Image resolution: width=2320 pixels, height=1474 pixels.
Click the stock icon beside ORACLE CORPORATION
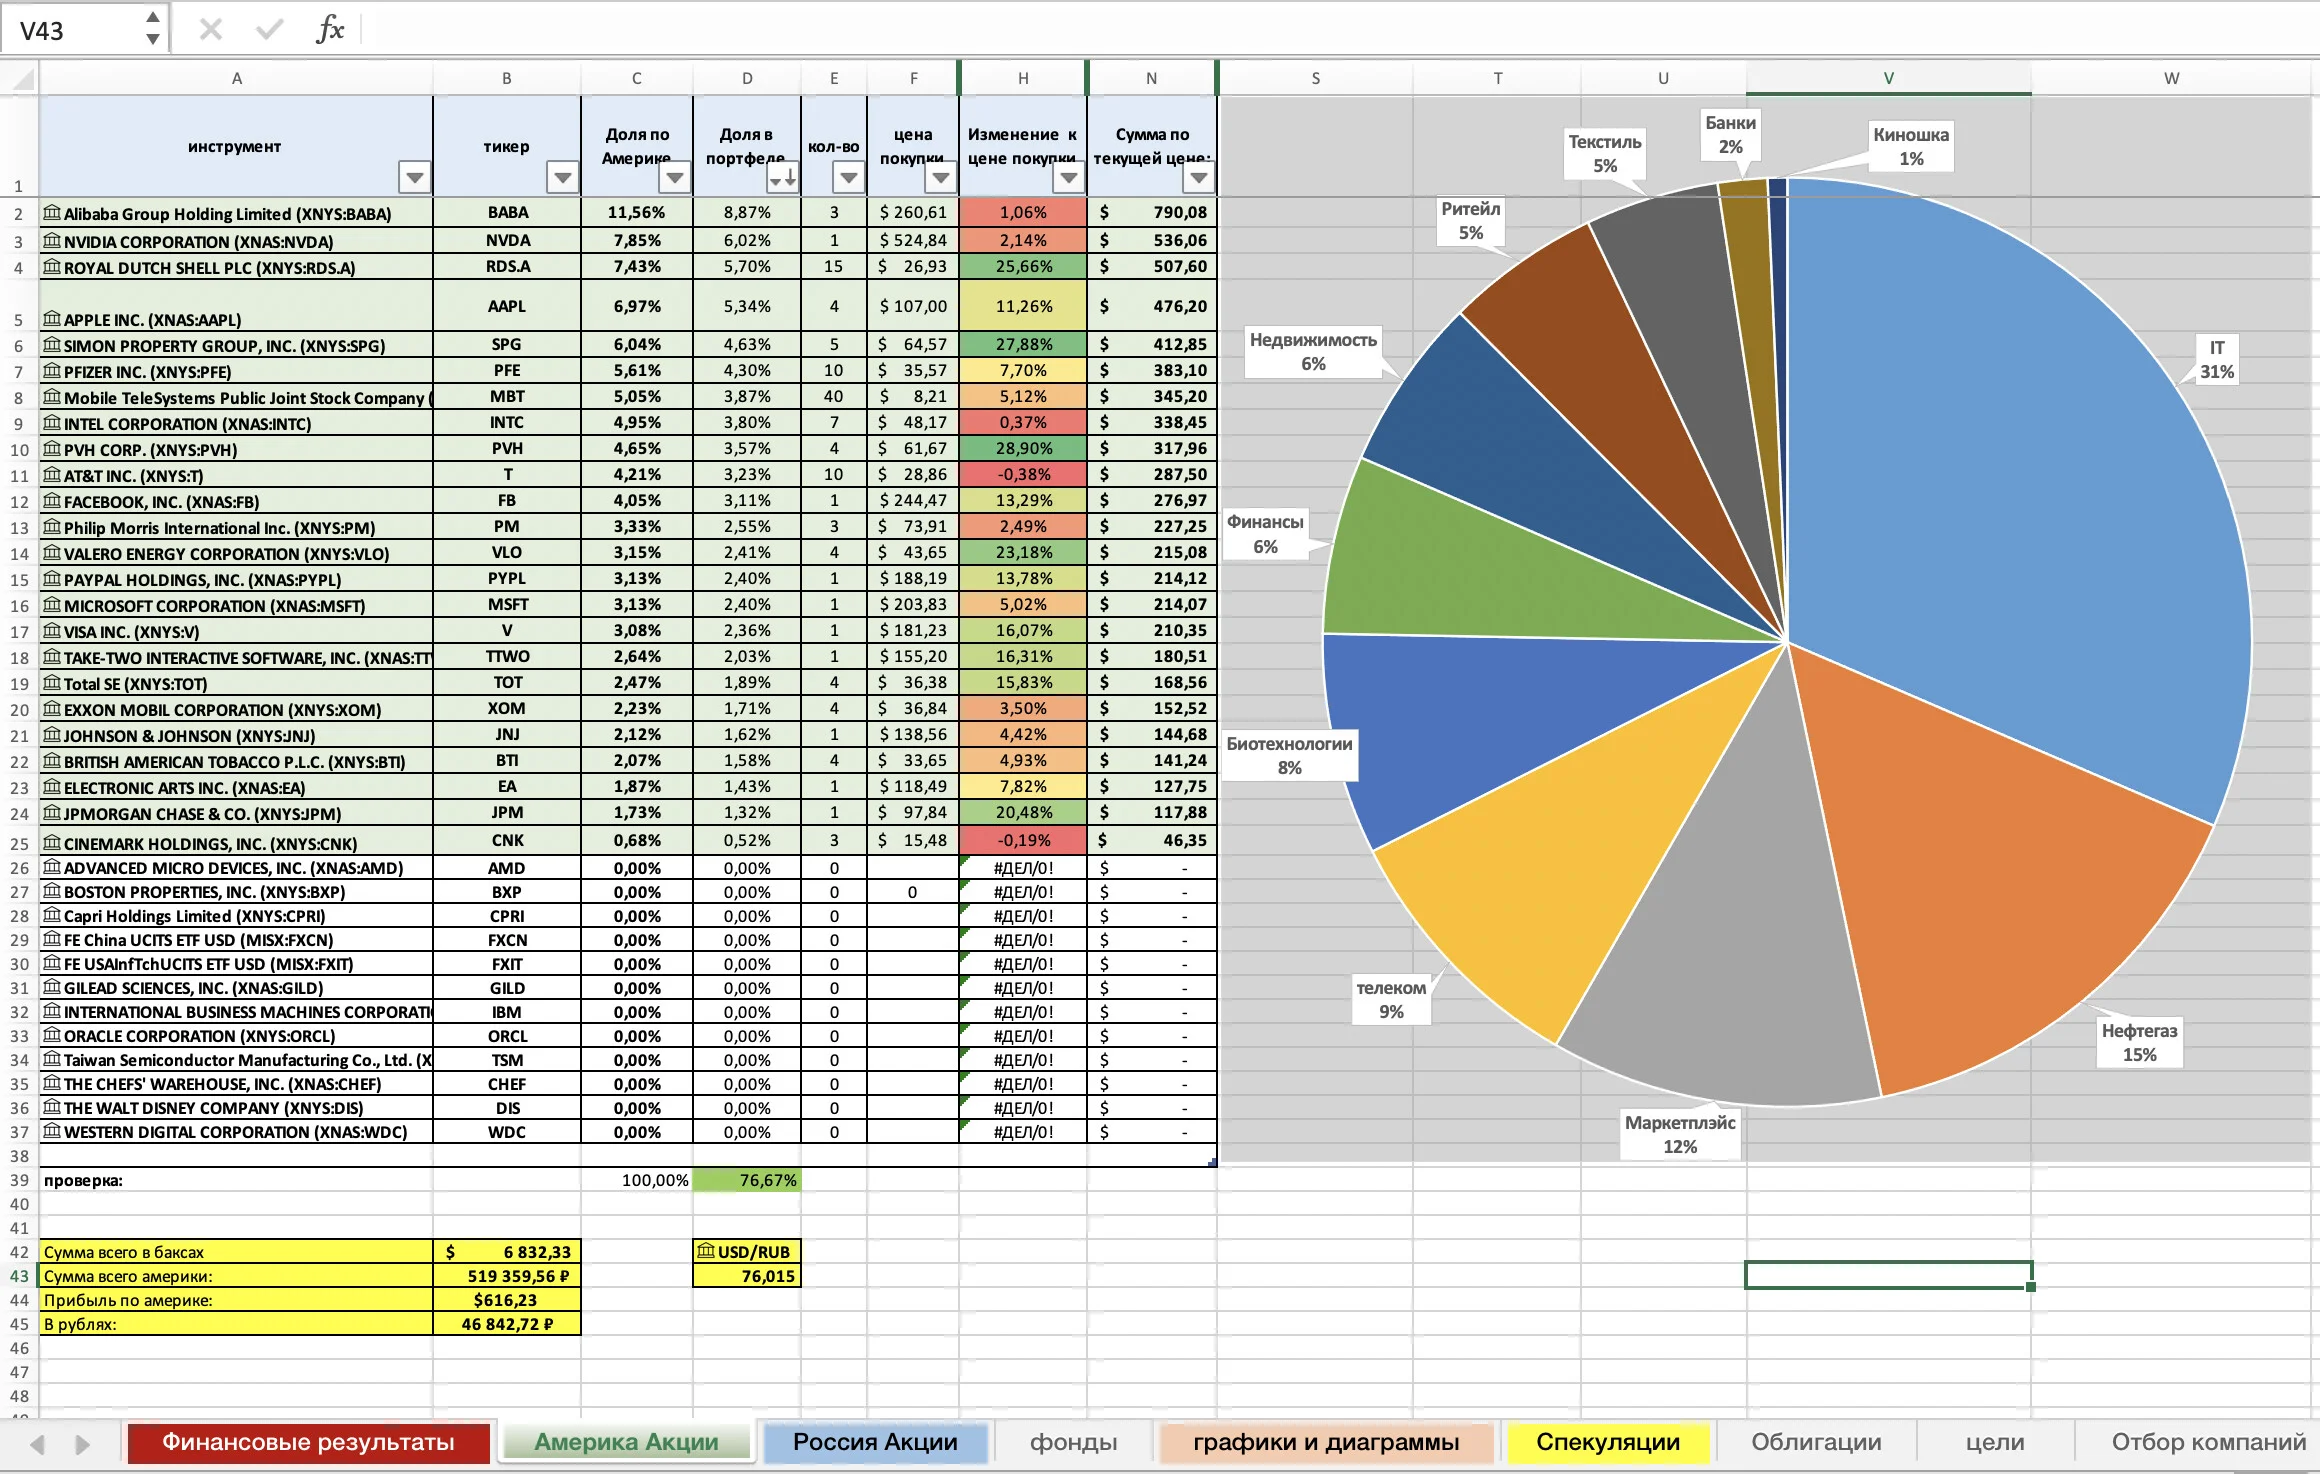tap(52, 1034)
